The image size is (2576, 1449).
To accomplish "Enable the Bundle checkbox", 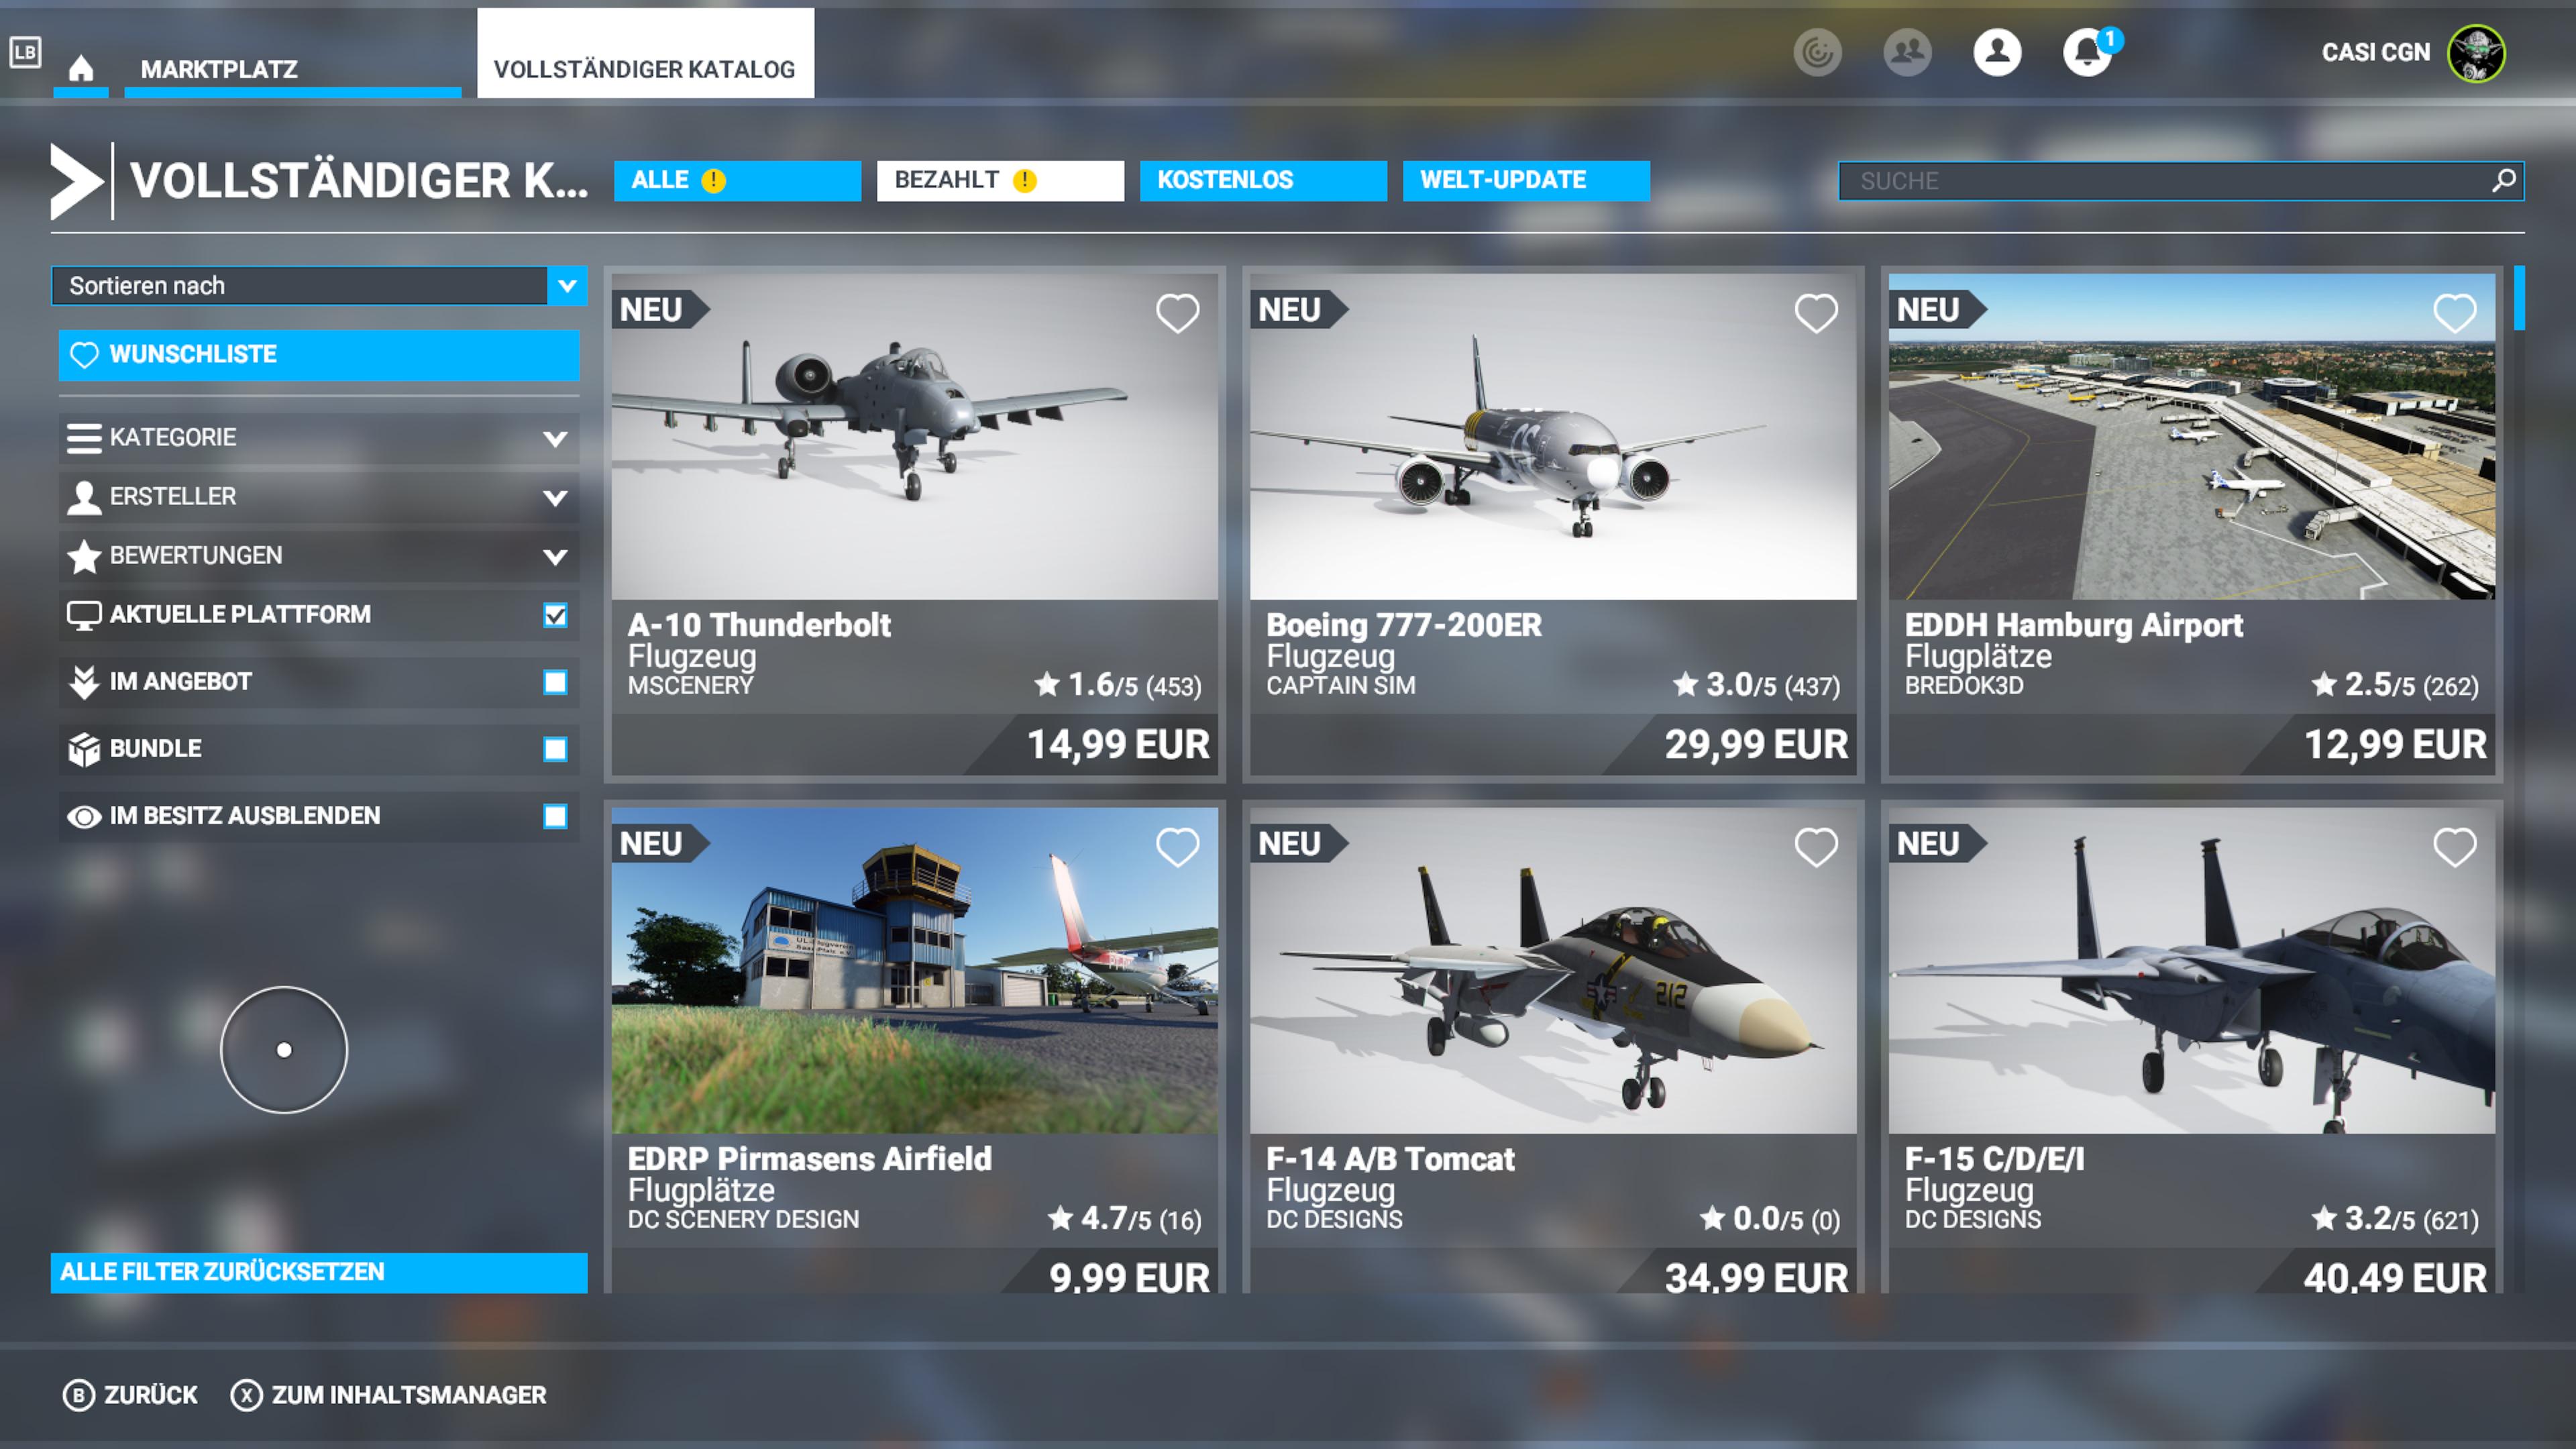I will click(x=555, y=749).
